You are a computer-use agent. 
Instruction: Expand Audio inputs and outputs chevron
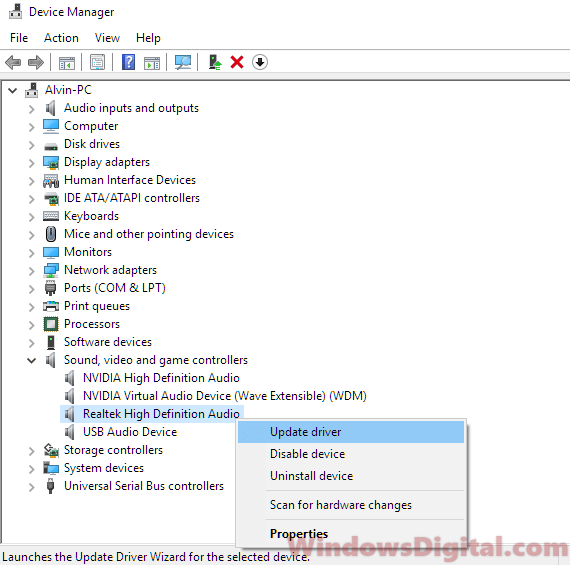coord(32,109)
